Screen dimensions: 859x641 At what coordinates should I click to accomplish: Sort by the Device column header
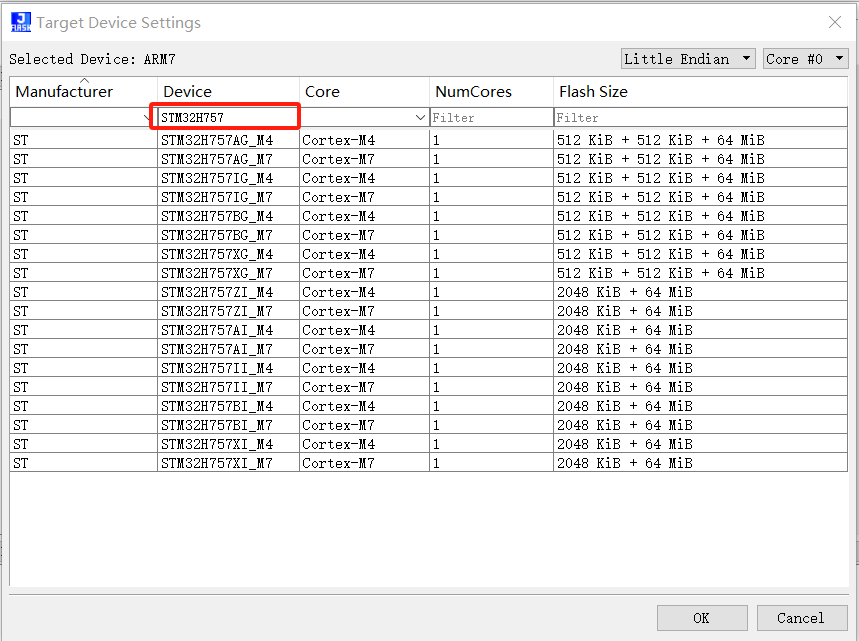point(228,91)
